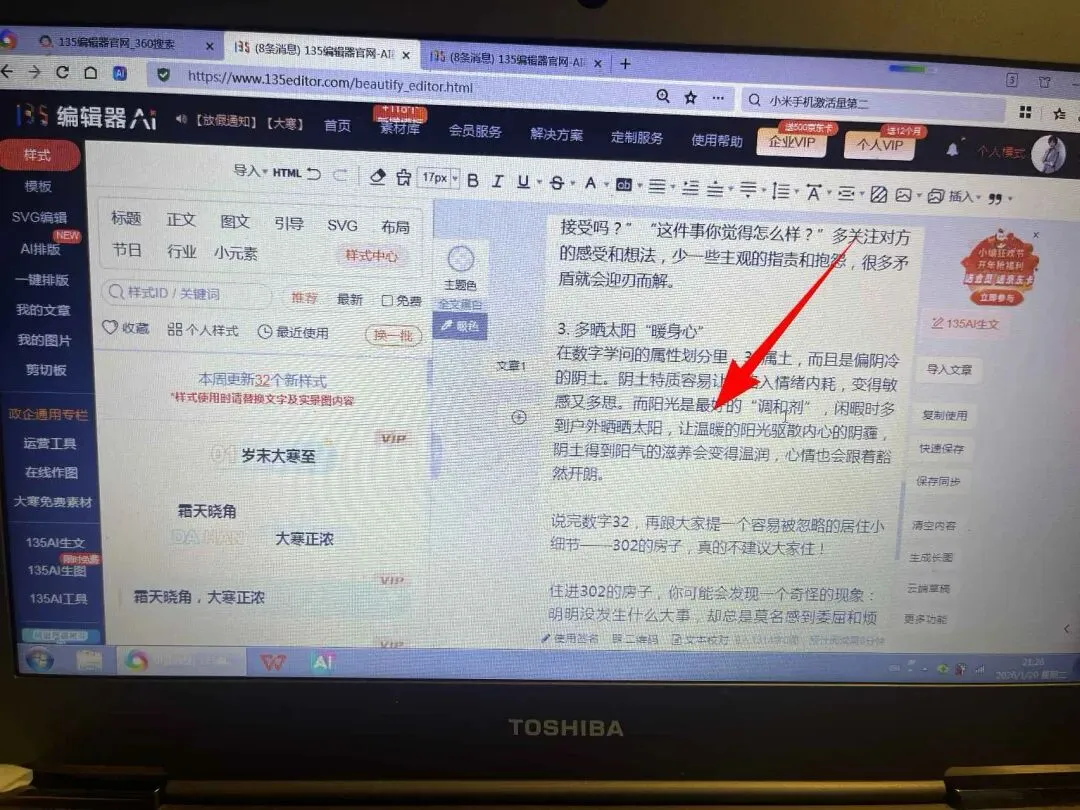Go back in the browser
1080x810 pixels.
click(8, 71)
